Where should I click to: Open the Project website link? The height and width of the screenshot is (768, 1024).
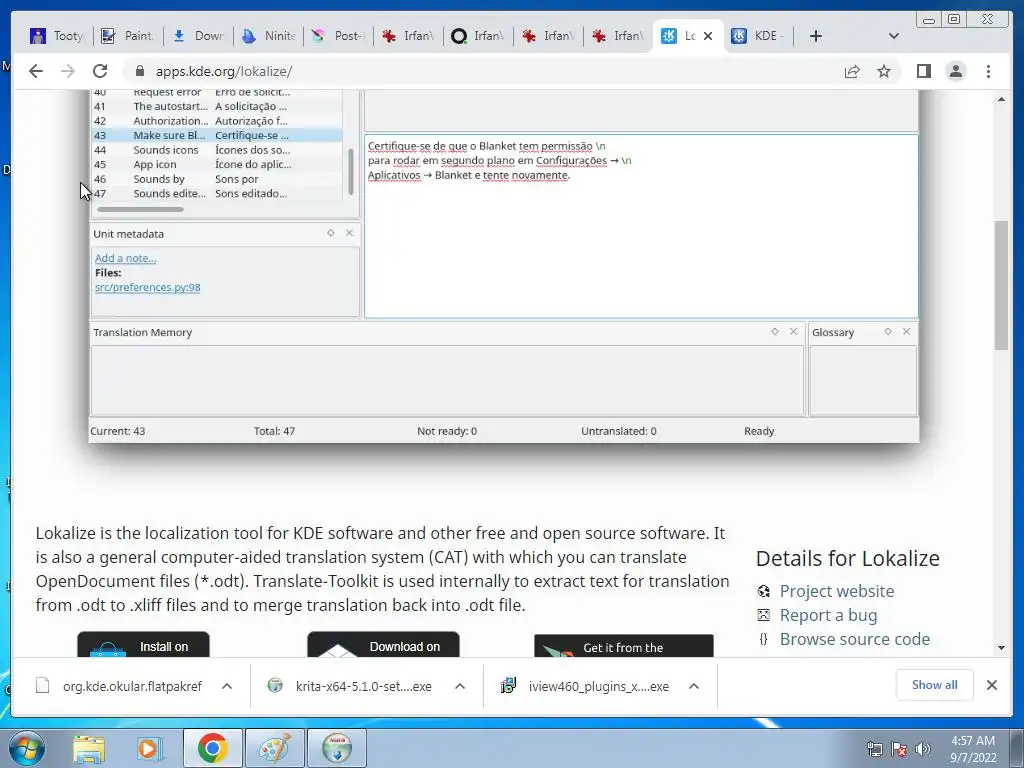pyautogui.click(x=837, y=591)
